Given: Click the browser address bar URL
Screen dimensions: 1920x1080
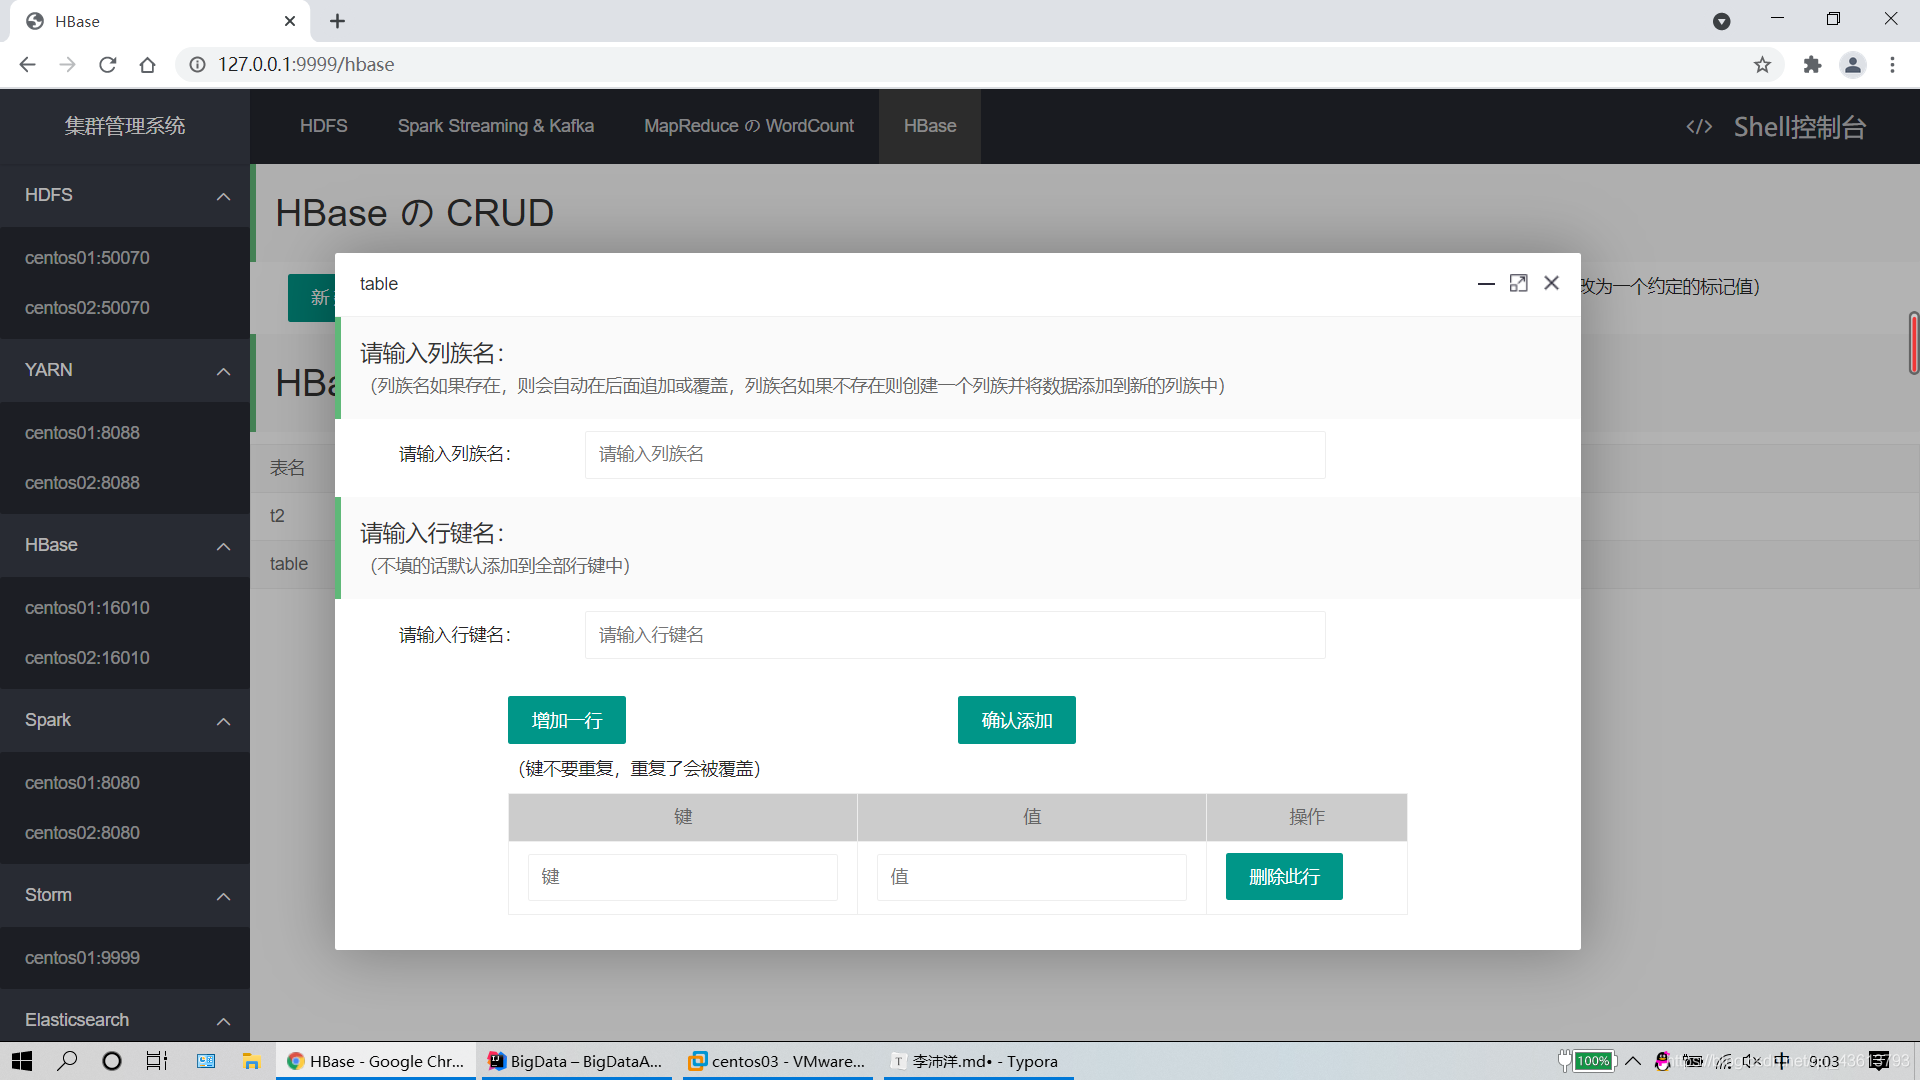Looking at the screenshot, I should [x=306, y=65].
